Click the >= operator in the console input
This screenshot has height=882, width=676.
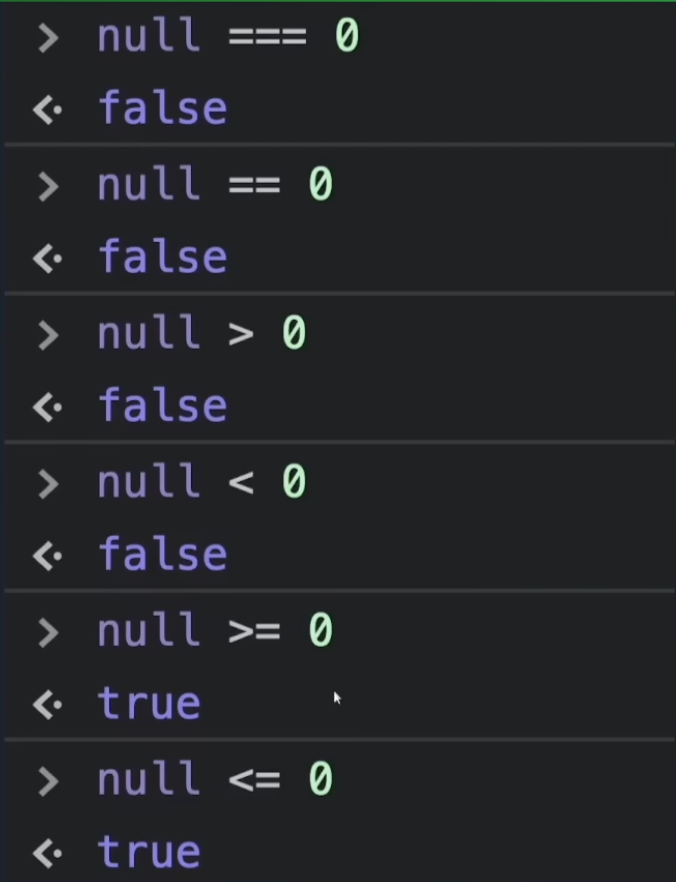(x=254, y=632)
